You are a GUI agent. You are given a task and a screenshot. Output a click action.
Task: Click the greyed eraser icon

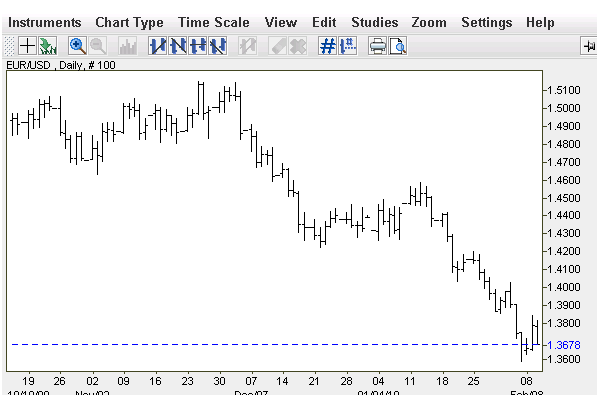pyautogui.click(x=278, y=46)
